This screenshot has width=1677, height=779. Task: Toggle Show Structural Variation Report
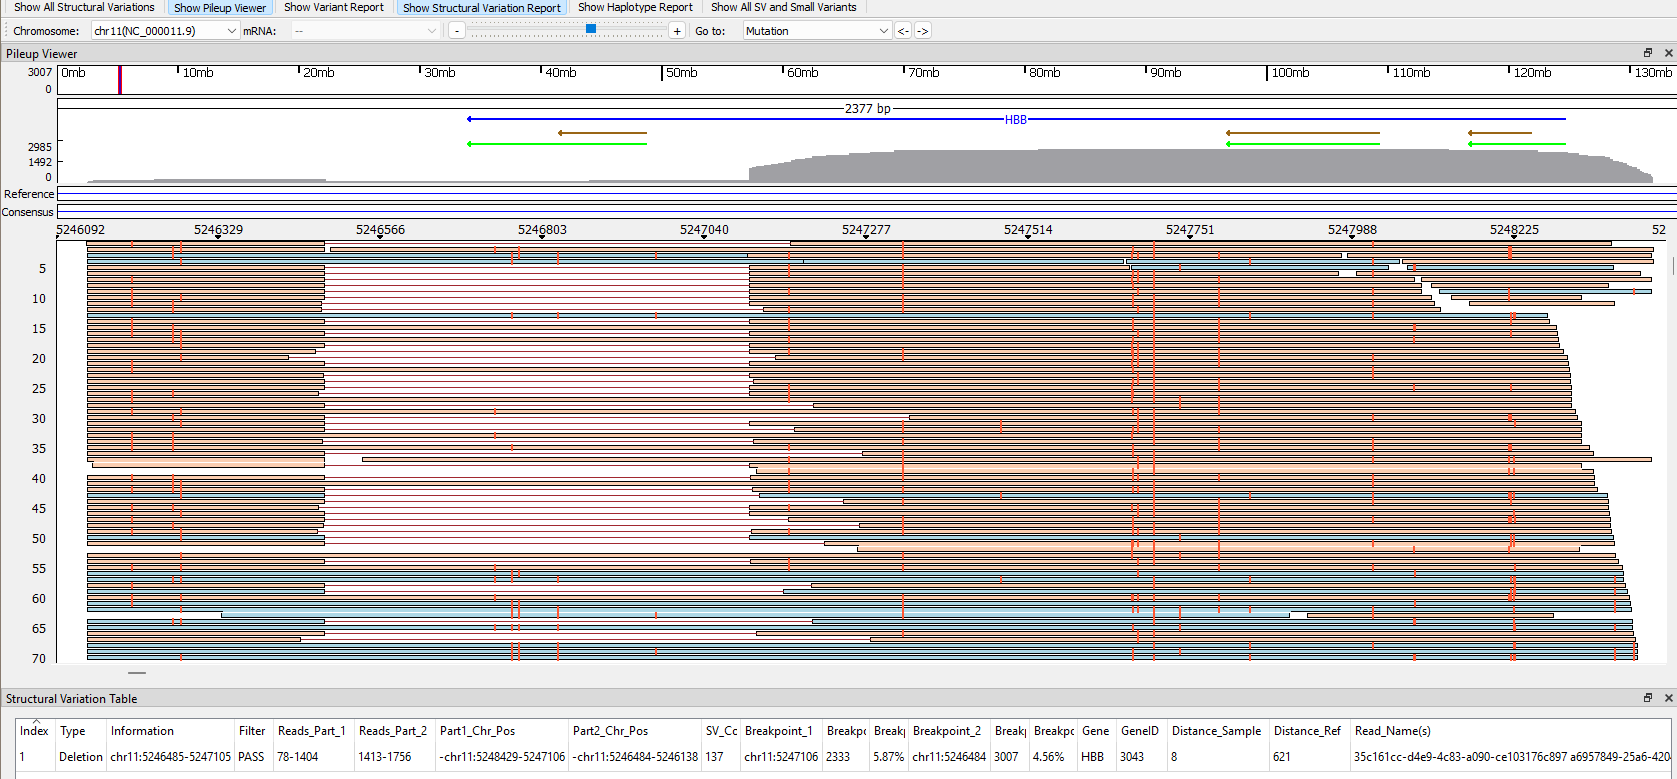coord(482,7)
